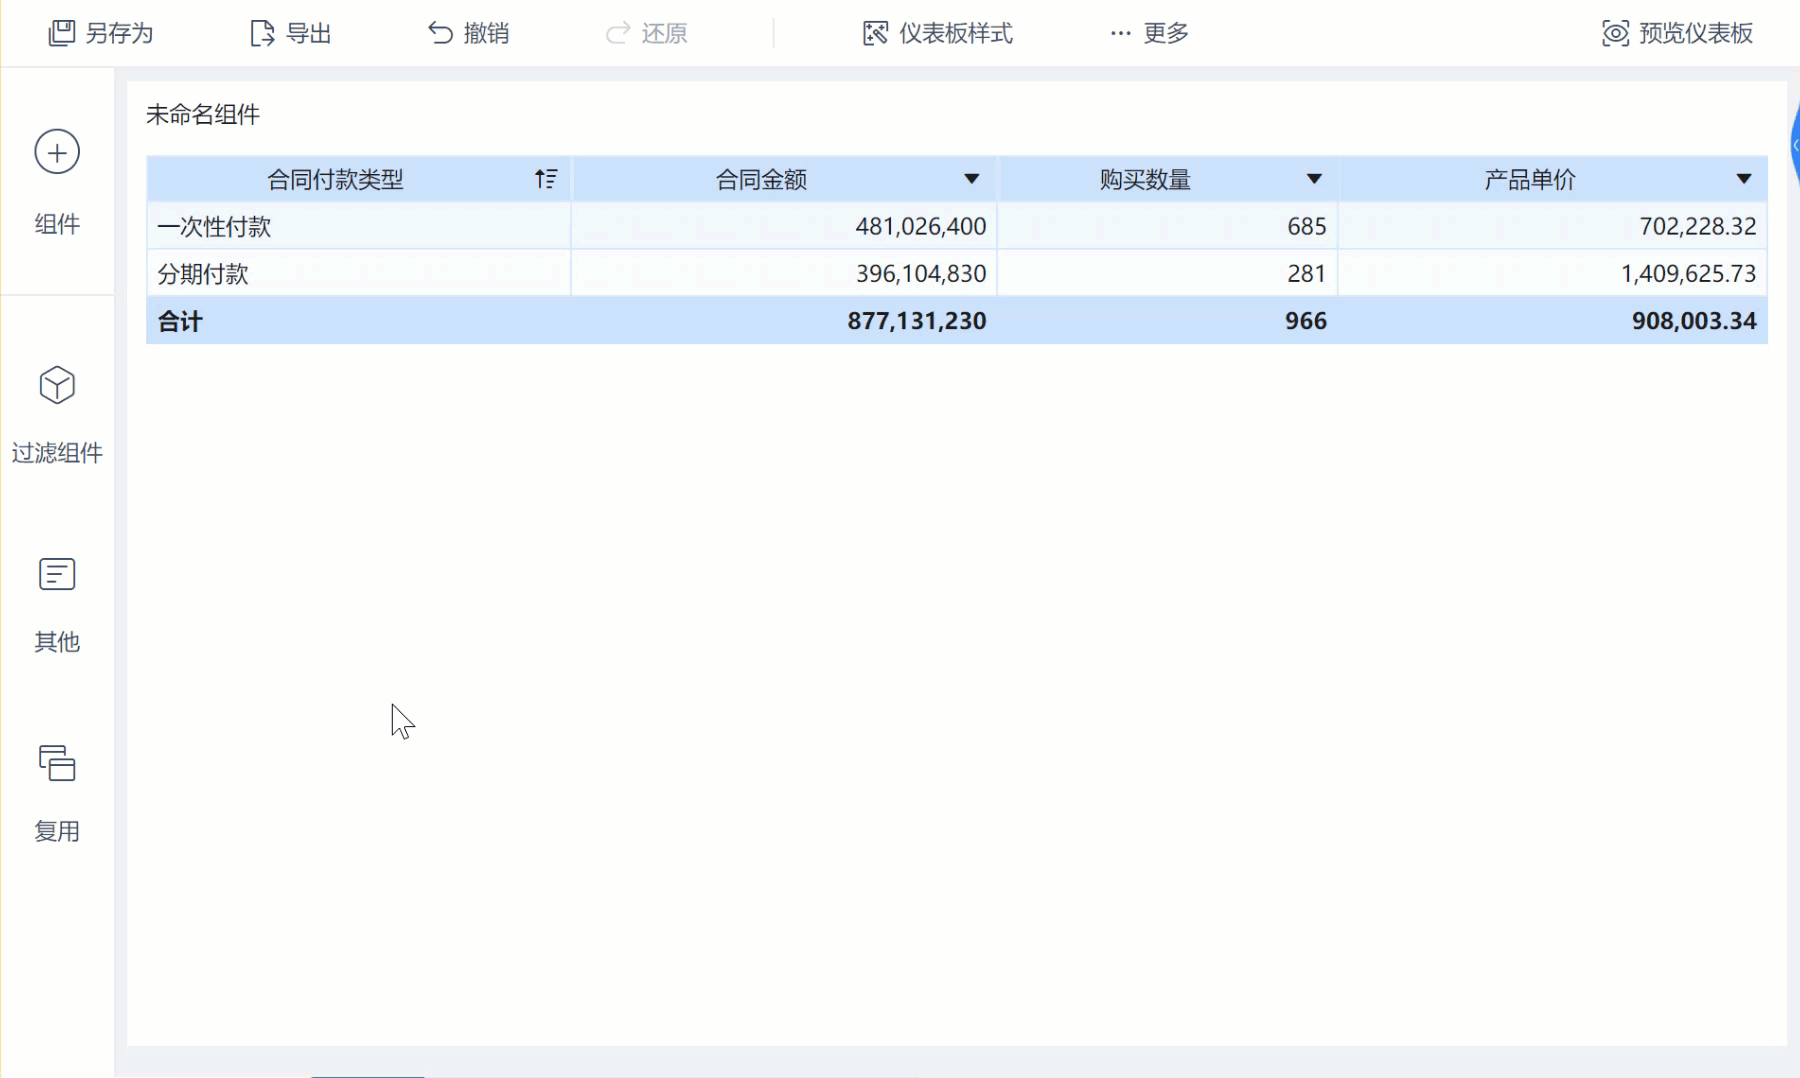Click the value 396,104,830
The image size is (1800, 1078).
pyautogui.click(x=921, y=273)
